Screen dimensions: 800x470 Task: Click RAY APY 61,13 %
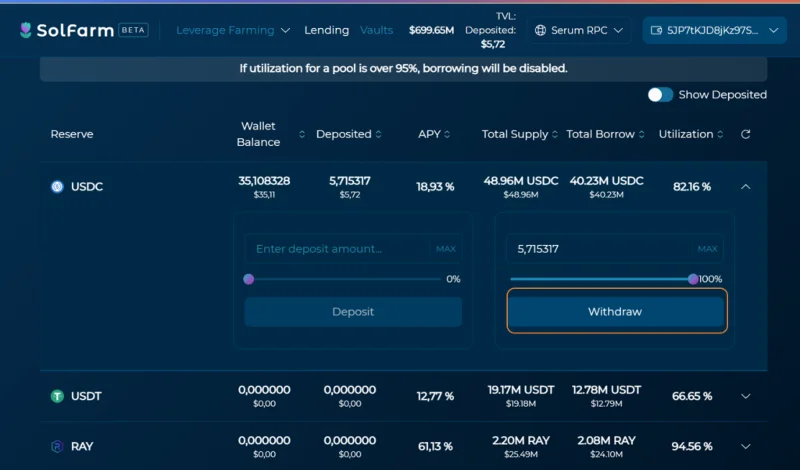click(435, 447)
